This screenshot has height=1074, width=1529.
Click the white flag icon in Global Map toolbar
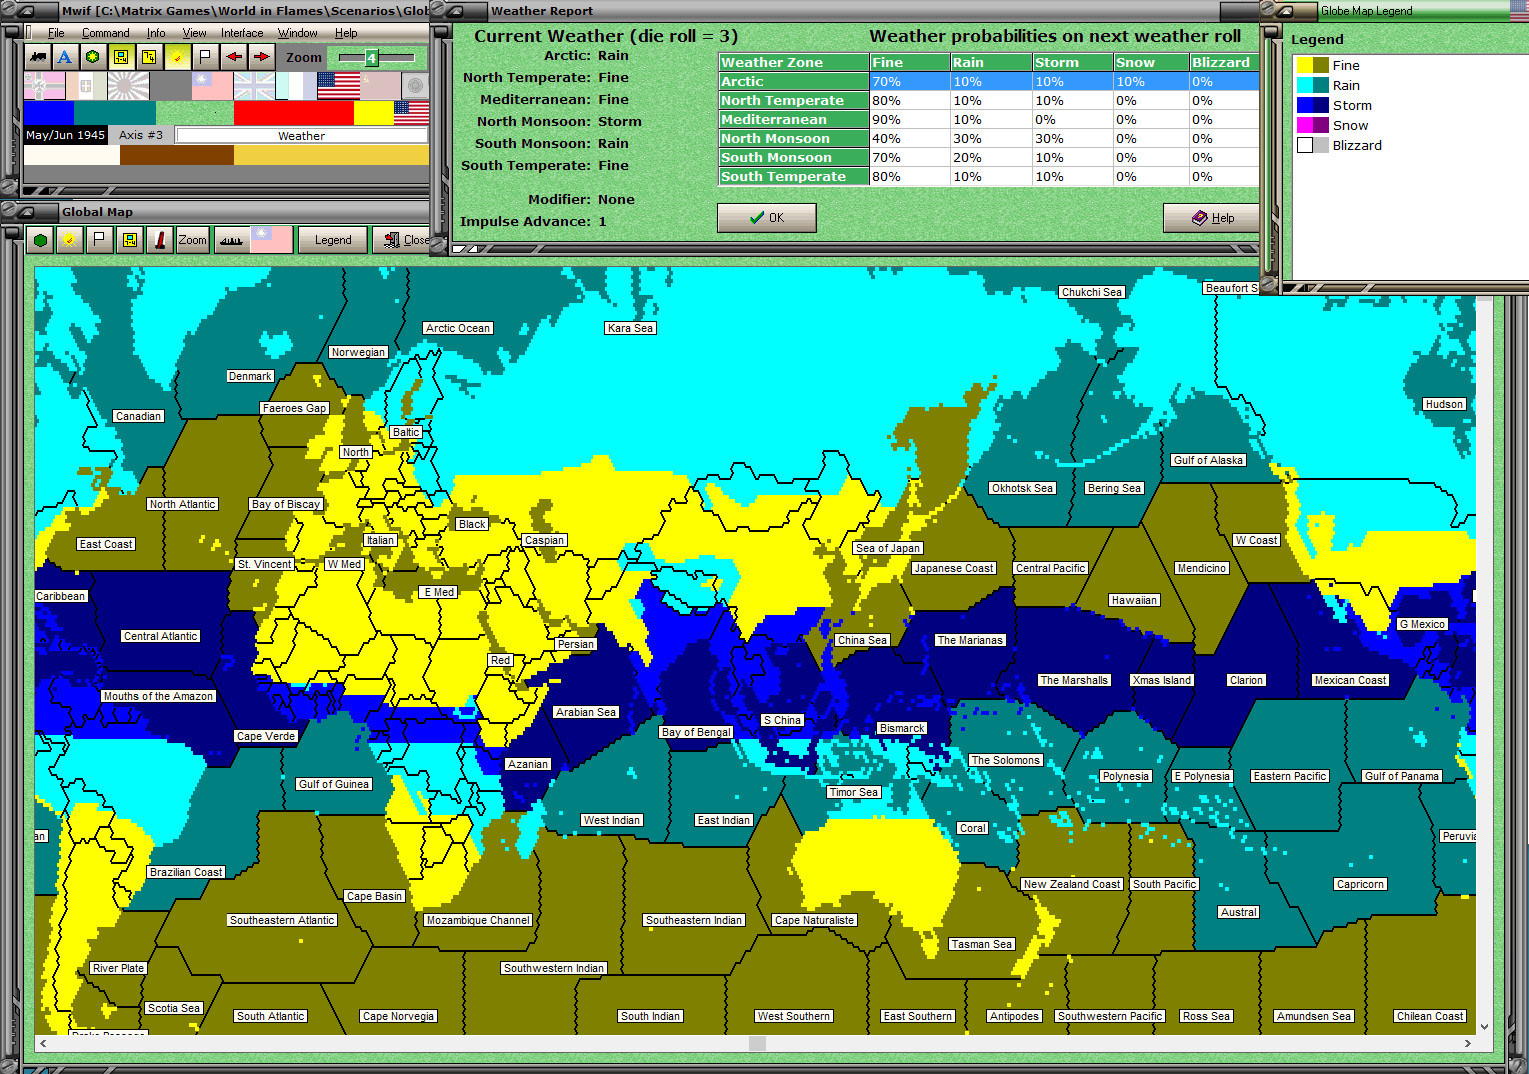(98, 240)
